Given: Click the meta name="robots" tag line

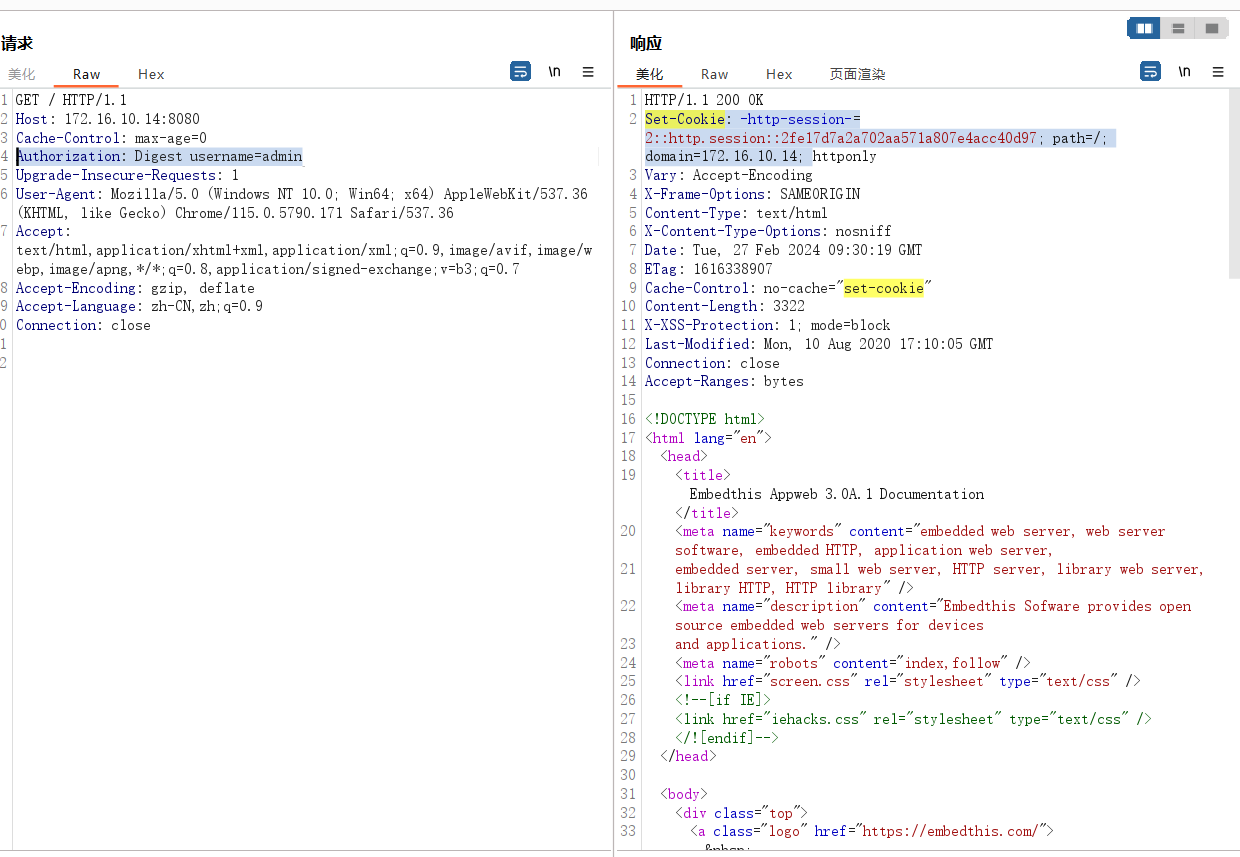Looking at the screenshot, I should tap(853, 663).
